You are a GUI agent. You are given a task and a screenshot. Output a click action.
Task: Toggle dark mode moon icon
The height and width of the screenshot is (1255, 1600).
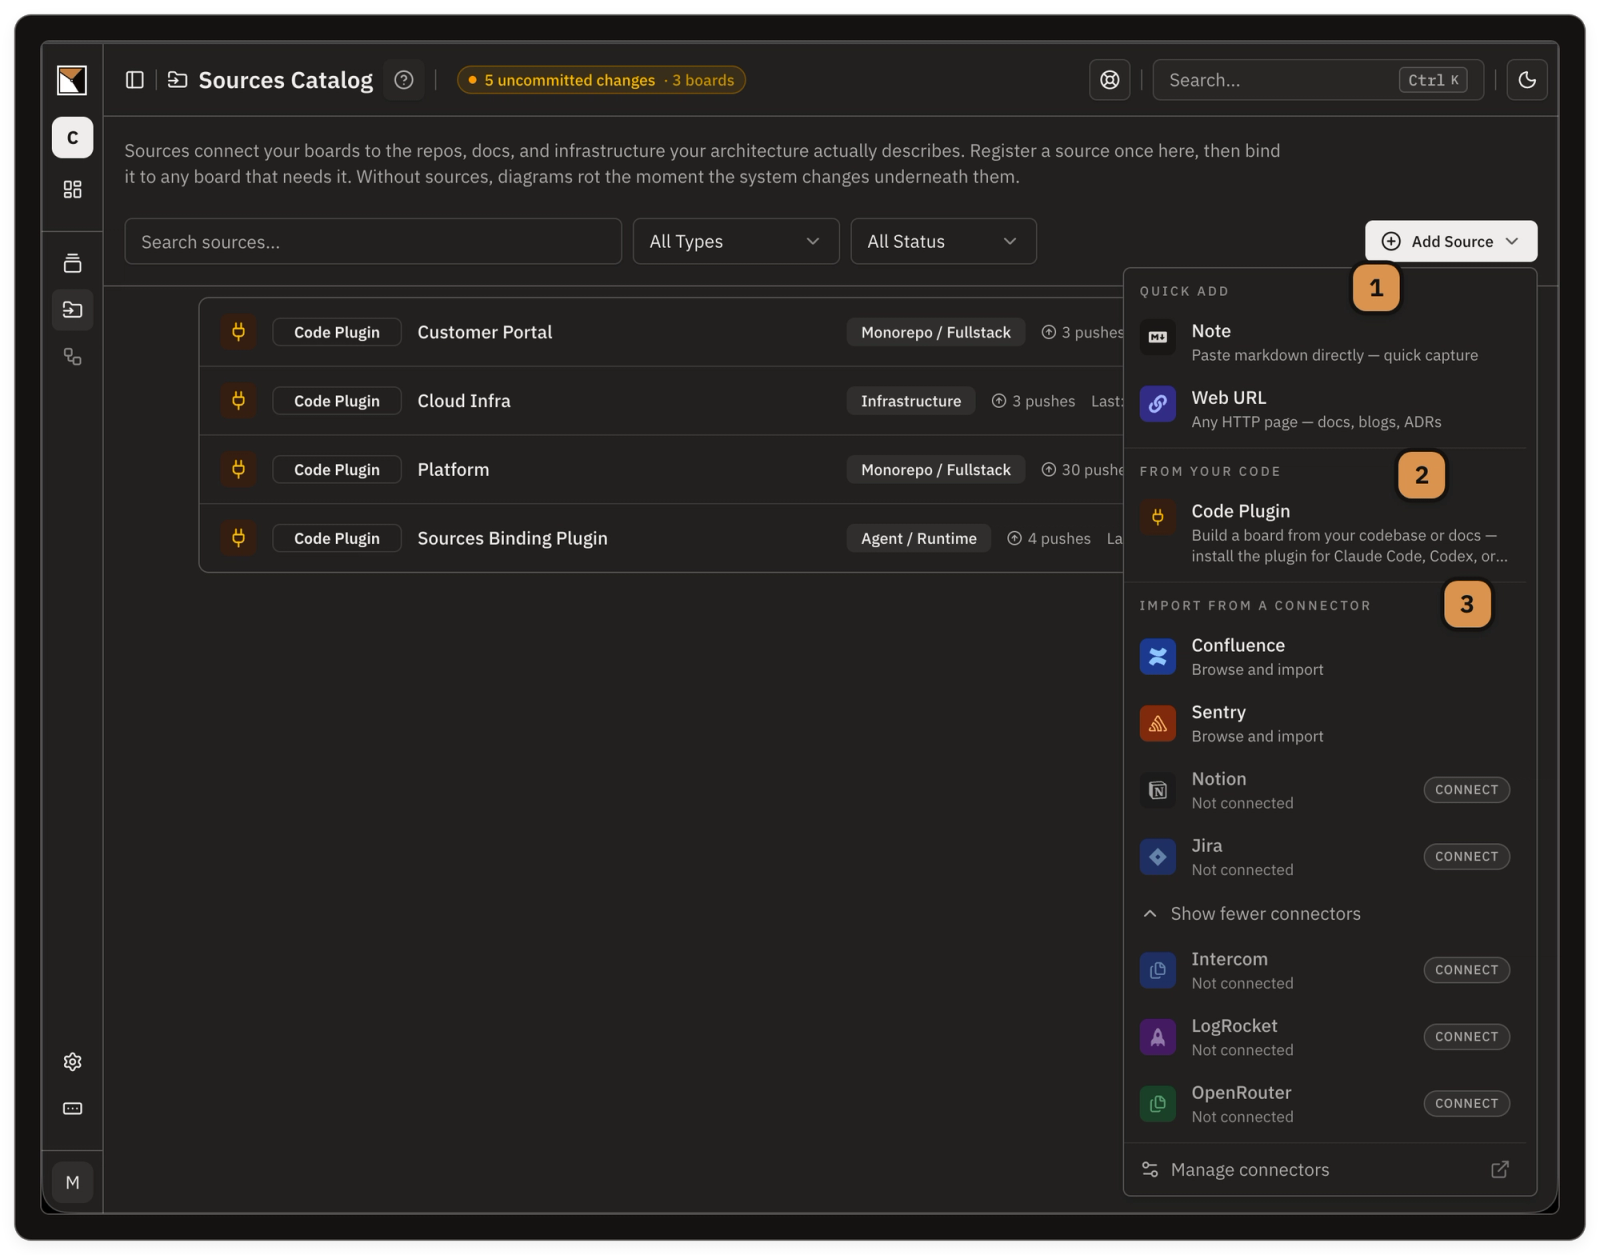(x=1527, y=80)
